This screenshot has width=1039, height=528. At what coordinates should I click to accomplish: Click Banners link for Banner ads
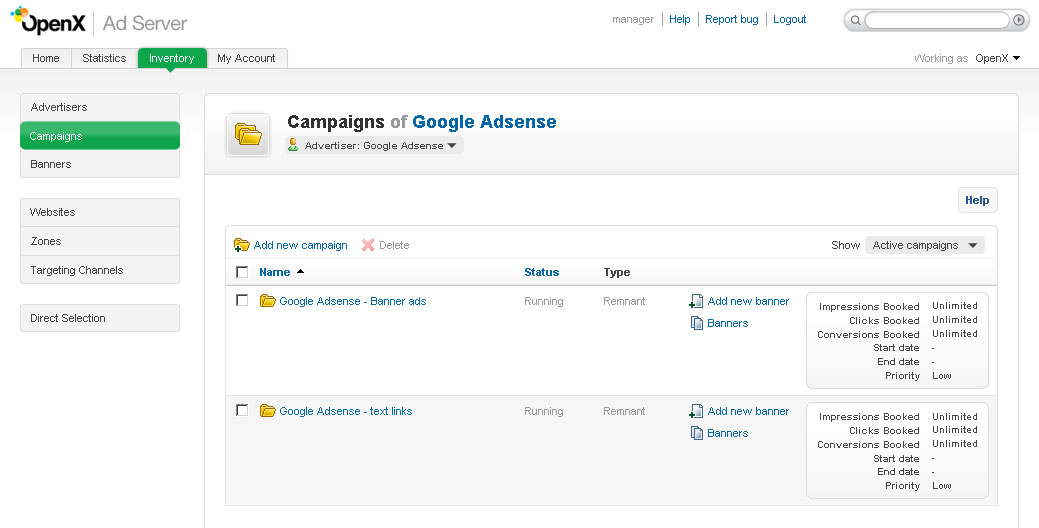click(x=728, y=323)
